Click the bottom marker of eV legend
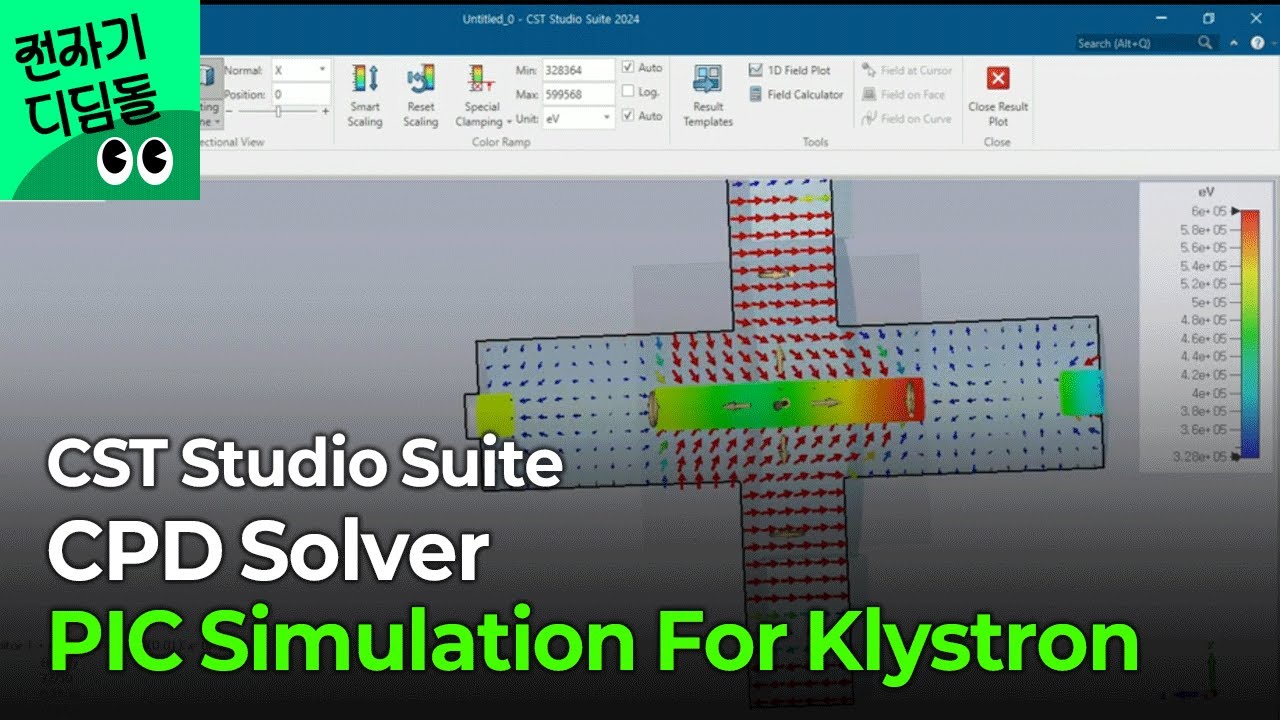Image resolution: width=1280 pixels, height=720 pixels. pyautogui.click(x=1235, y=456)
